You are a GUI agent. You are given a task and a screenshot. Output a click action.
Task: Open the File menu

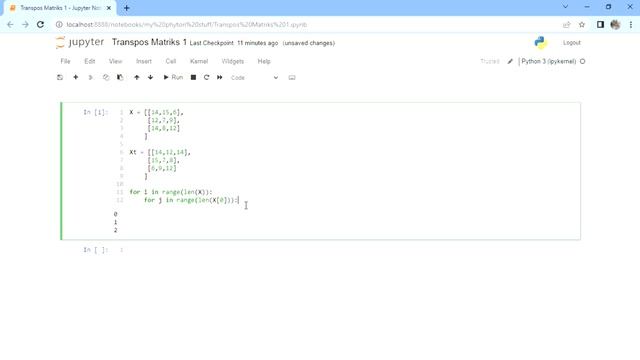coord(65,61)
